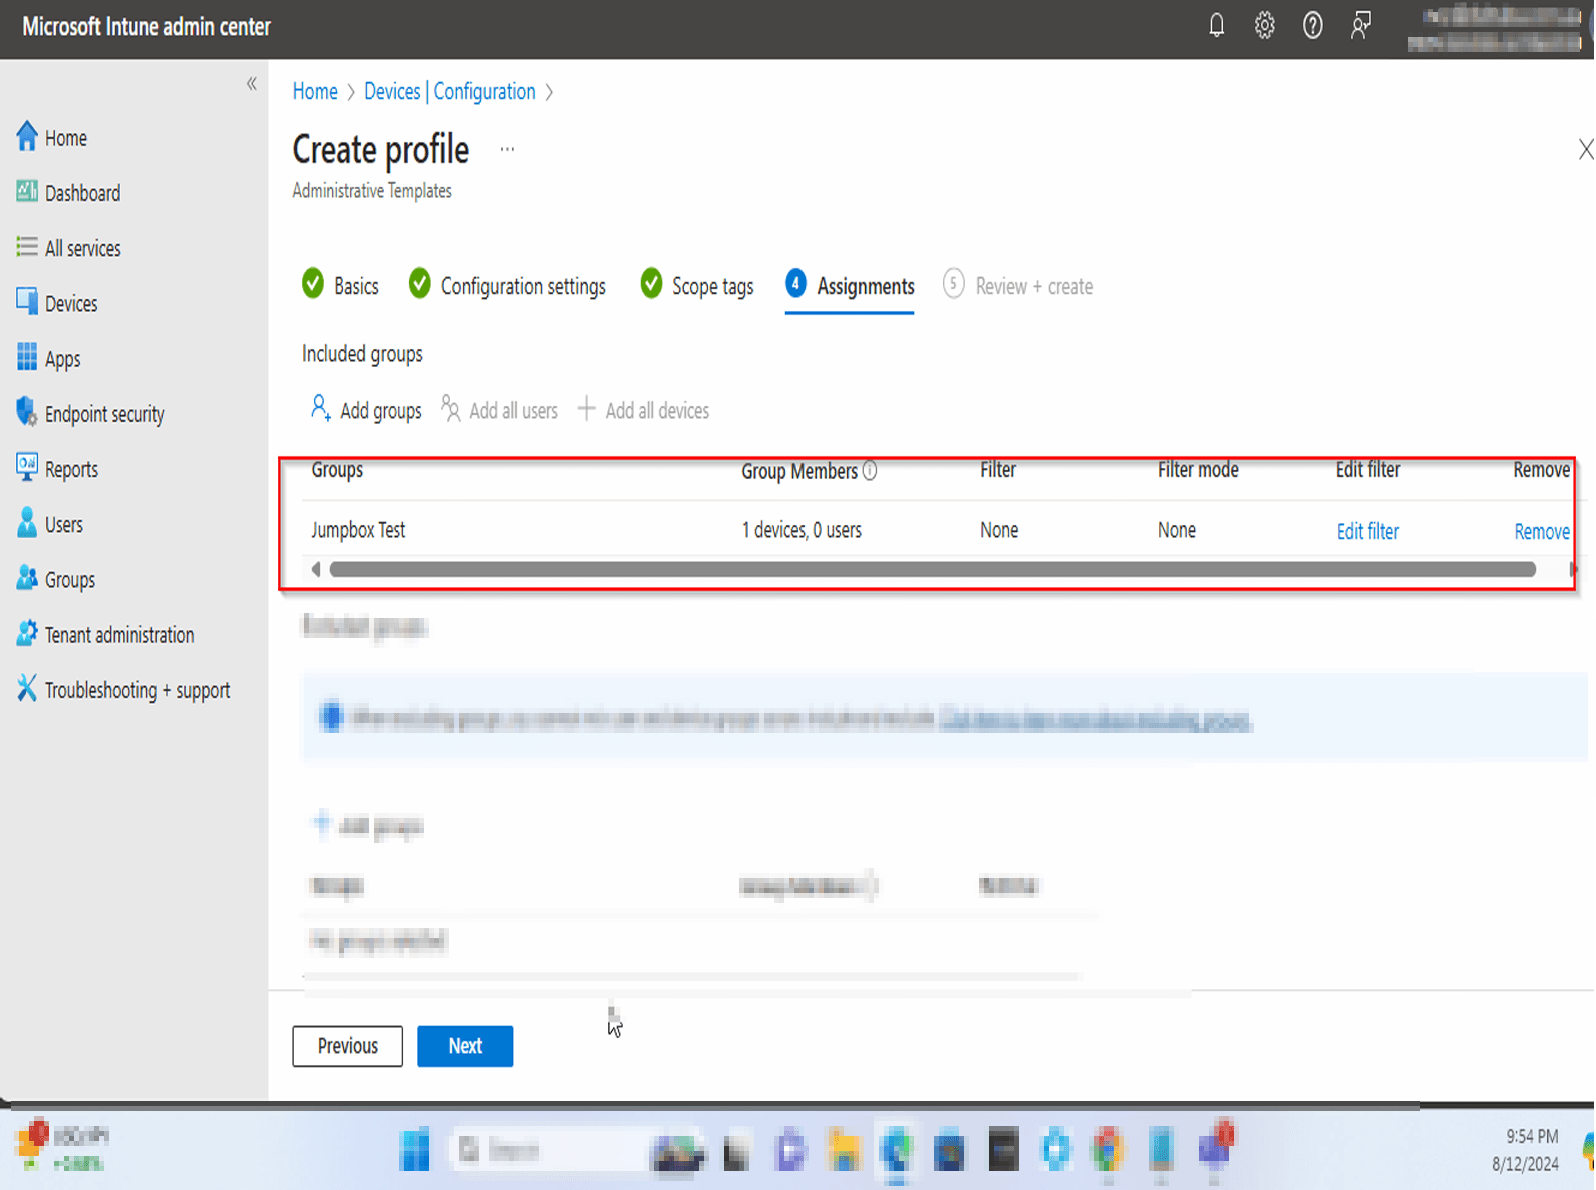The image size is (1596, 1190).
Task: Go to Devices in sidebar
Action: (x=57, y=303)
